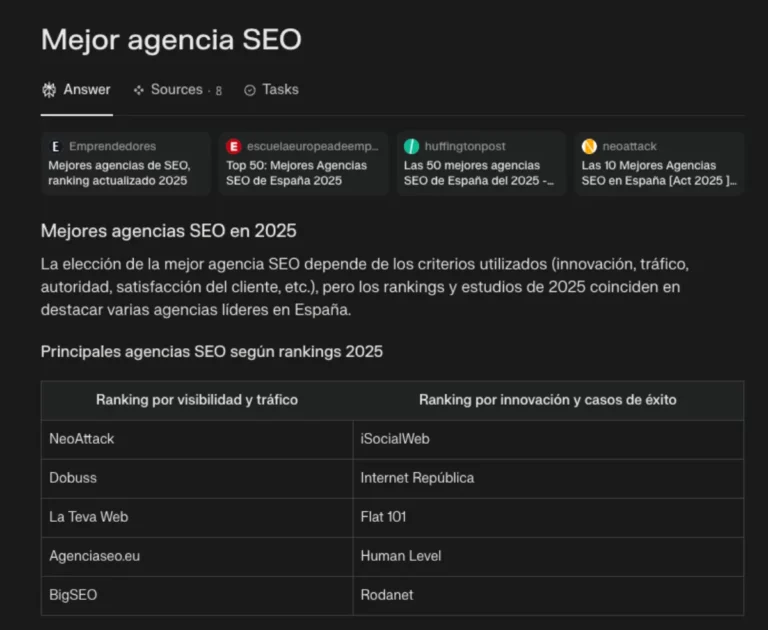Open the Tasks tab
This screenshot has height=630, width=768.
pyautogui.click(x=271, y=90)
